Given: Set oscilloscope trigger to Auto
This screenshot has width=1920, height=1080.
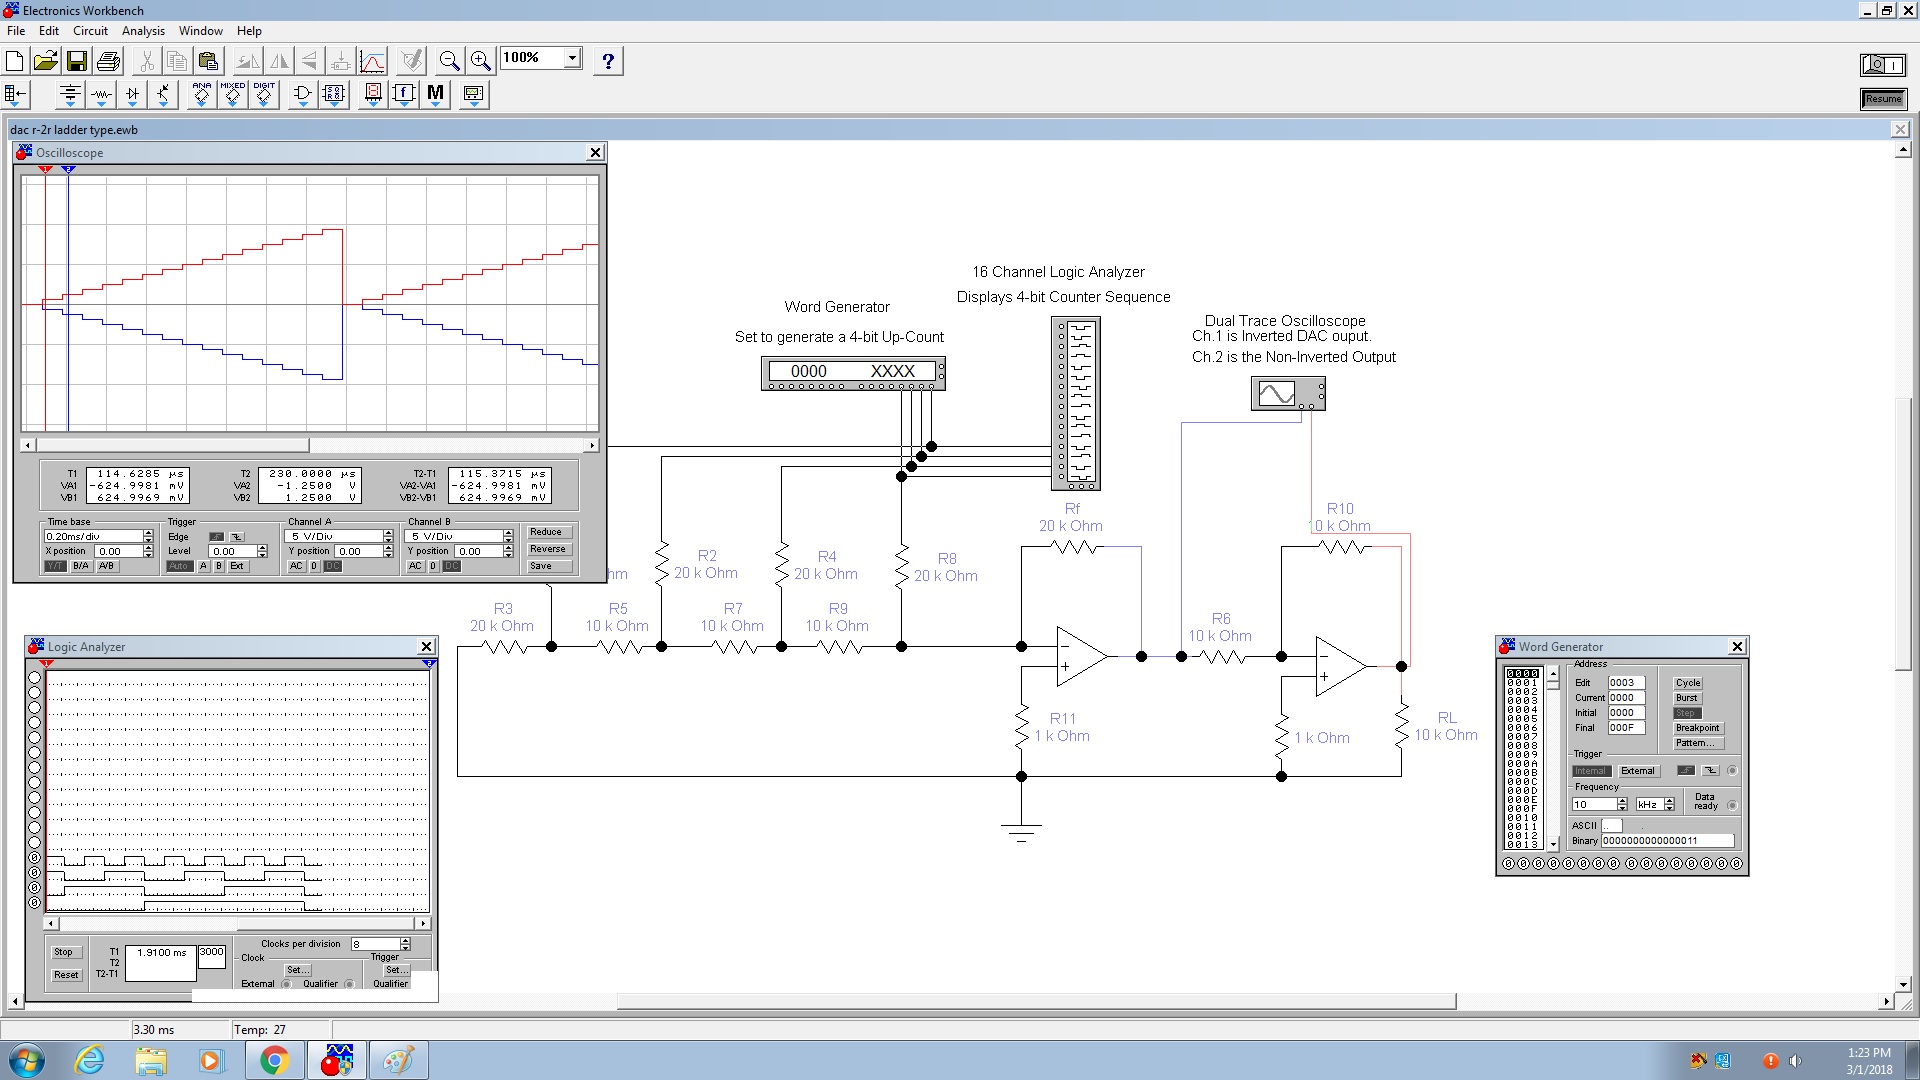Looking at the screenshot, I should tap(178, 566).
